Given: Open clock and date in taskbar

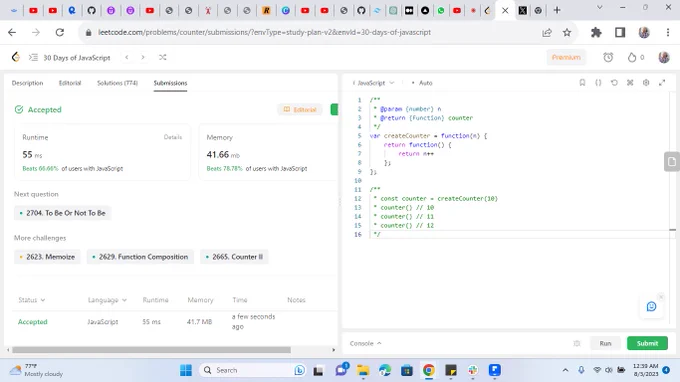Looking at the screenshot, I should pos(645,370).
